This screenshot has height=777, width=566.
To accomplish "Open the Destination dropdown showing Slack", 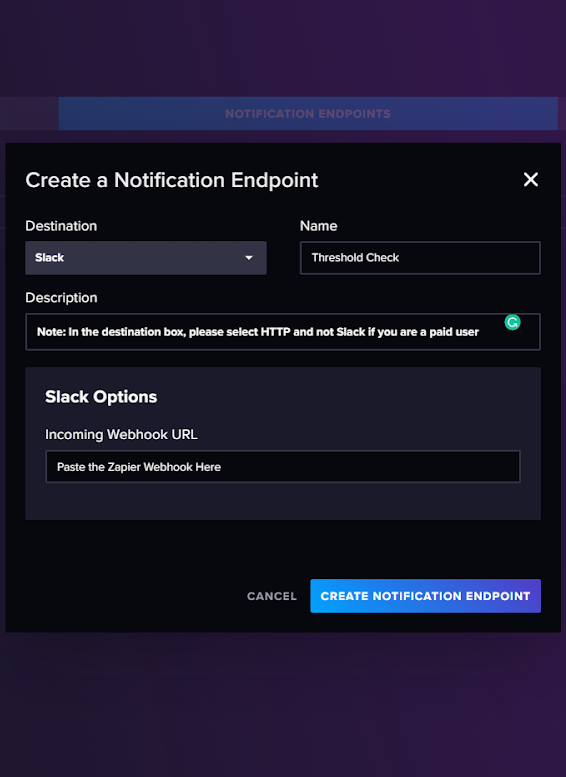I will 146,258.
